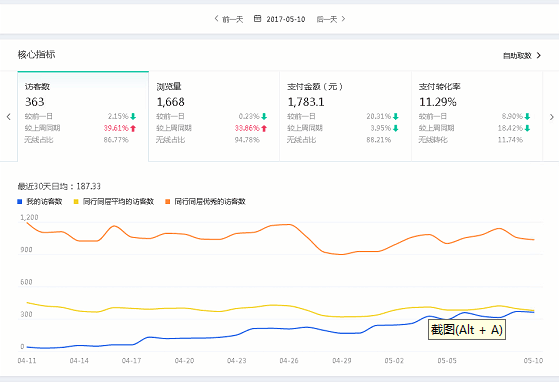The width and height of the screenshot is (559, 382).
Task: Open the calendar icon date picker
Action: click(x=257, y=19)
